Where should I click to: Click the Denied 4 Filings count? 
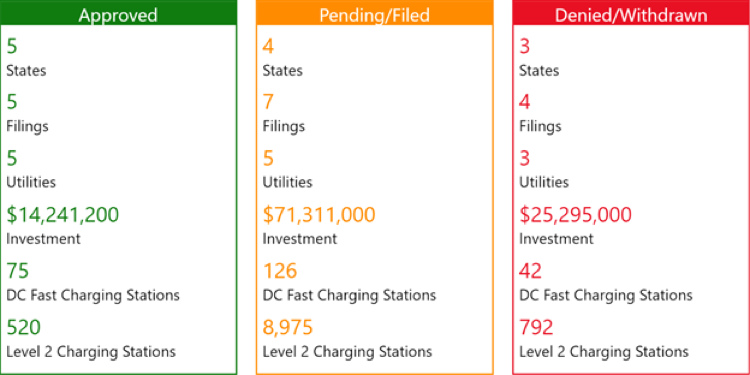coord(525,102)
